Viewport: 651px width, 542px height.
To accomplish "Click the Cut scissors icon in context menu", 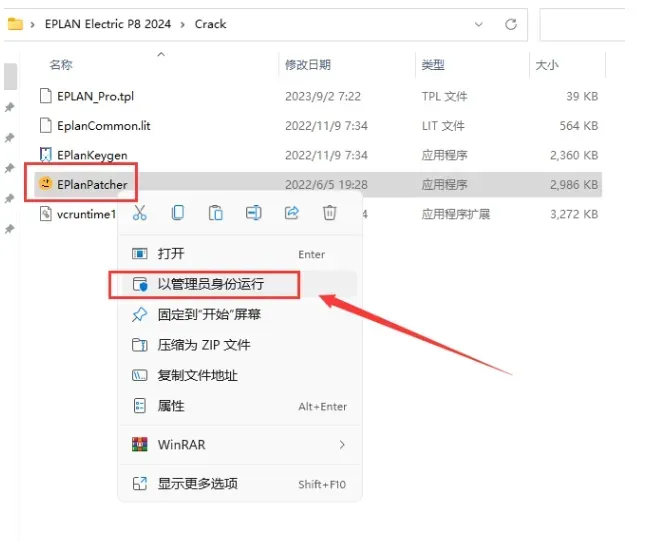I will click(x=140, y=213).
